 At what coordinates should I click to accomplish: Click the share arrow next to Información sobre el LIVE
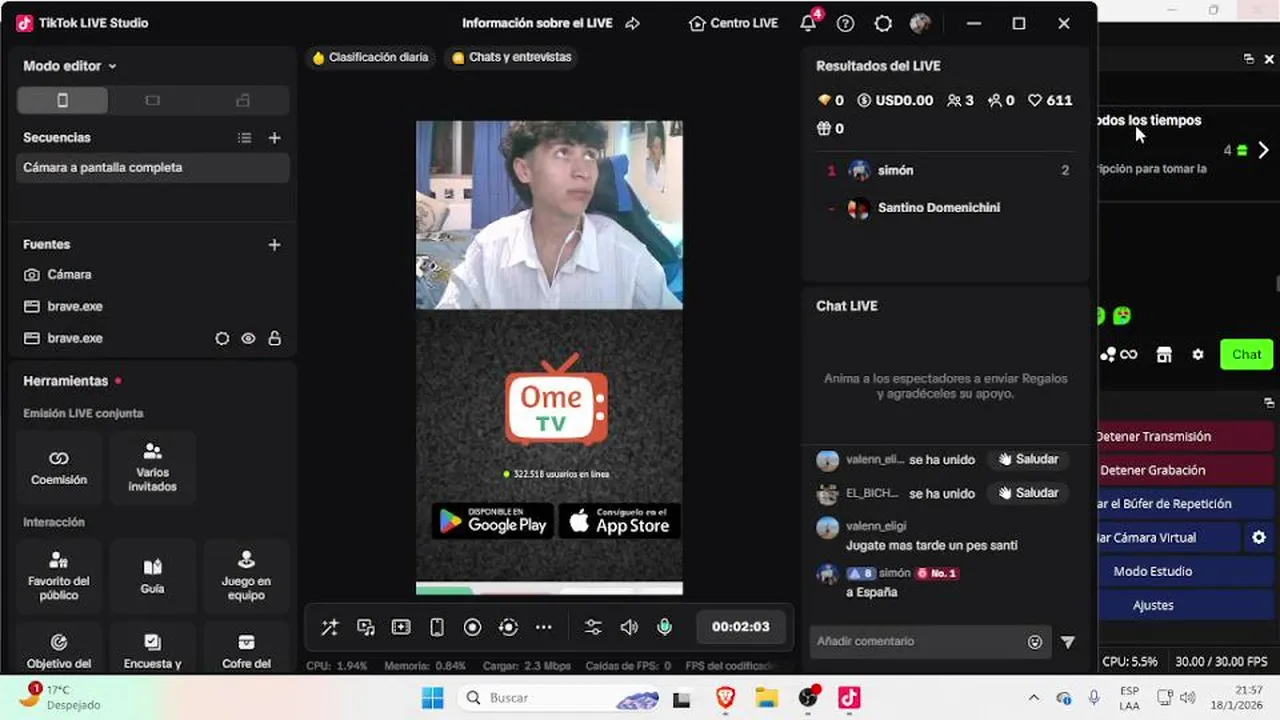coord(632,23)
